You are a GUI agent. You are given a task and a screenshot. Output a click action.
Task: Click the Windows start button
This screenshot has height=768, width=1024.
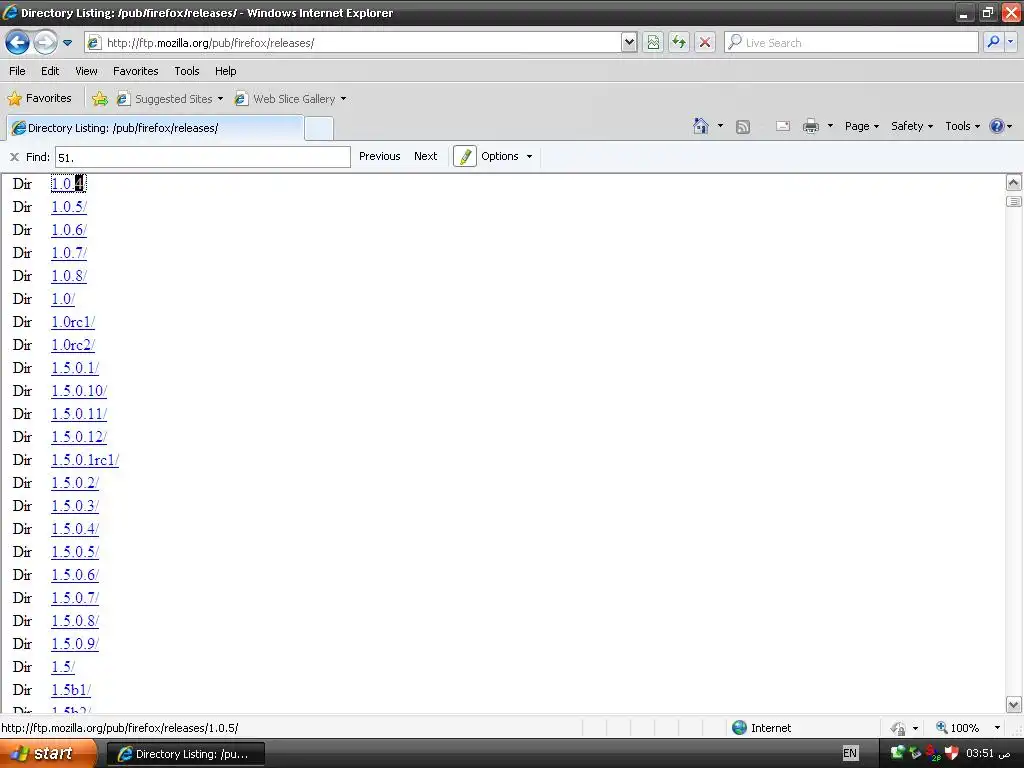[x=48, y=754]
